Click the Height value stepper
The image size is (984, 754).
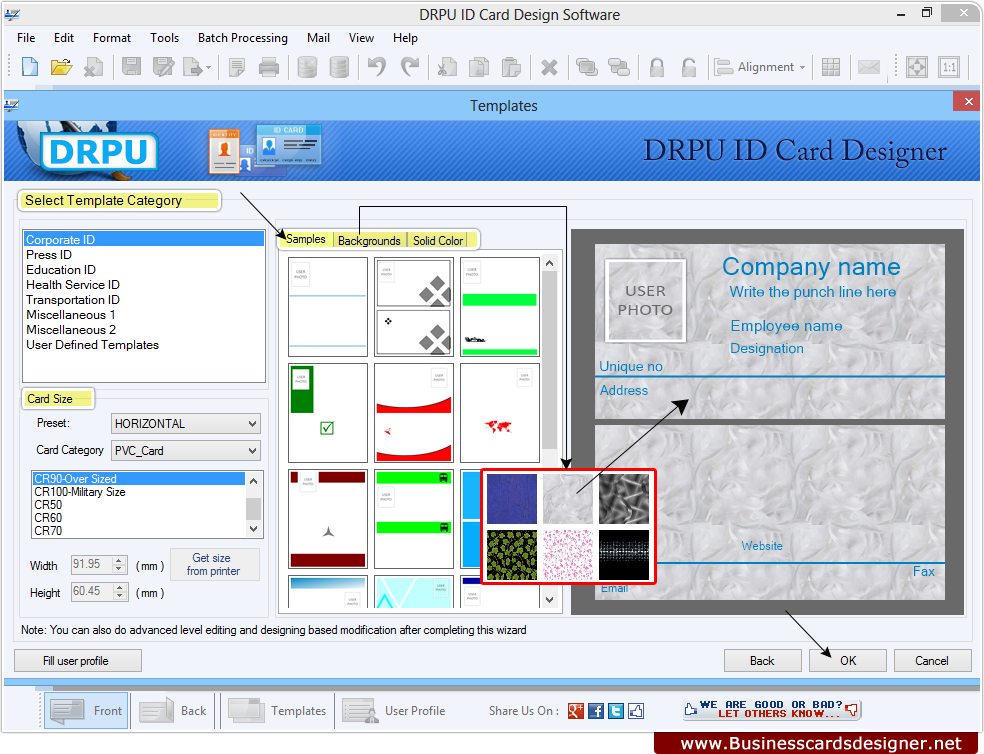[119, 591]
